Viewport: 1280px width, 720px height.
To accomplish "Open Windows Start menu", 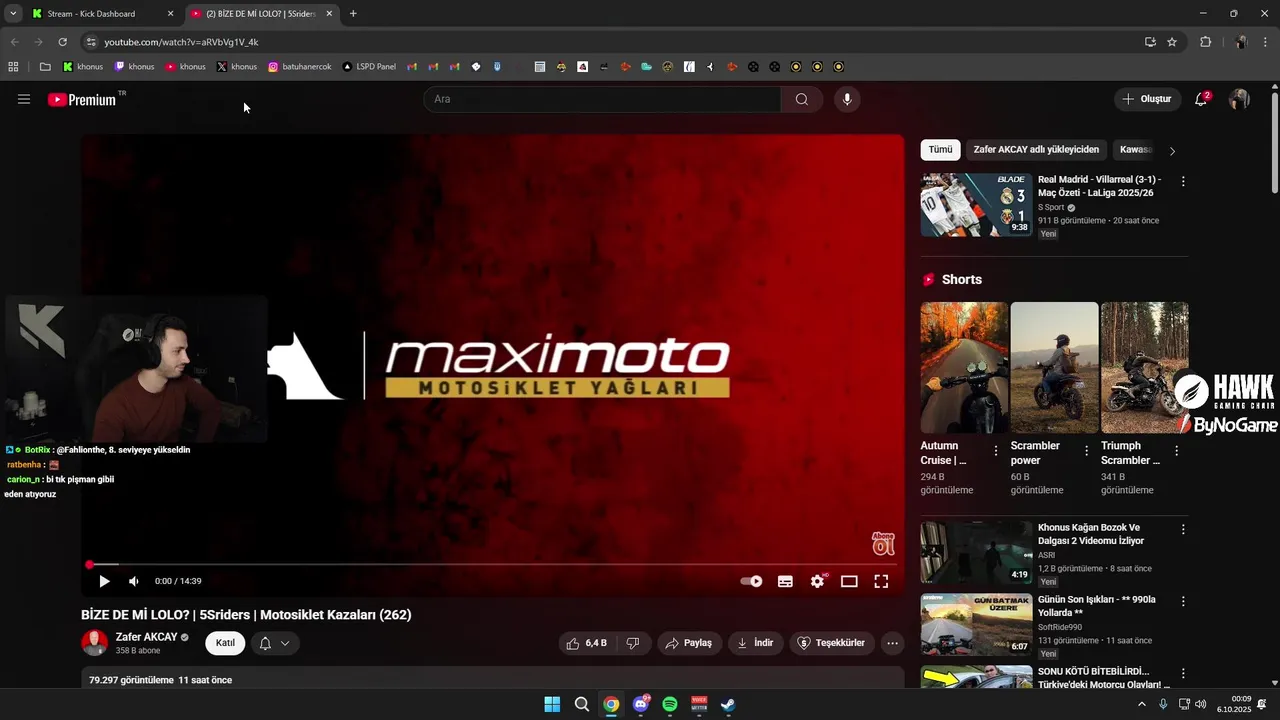I will coord(552,704).
